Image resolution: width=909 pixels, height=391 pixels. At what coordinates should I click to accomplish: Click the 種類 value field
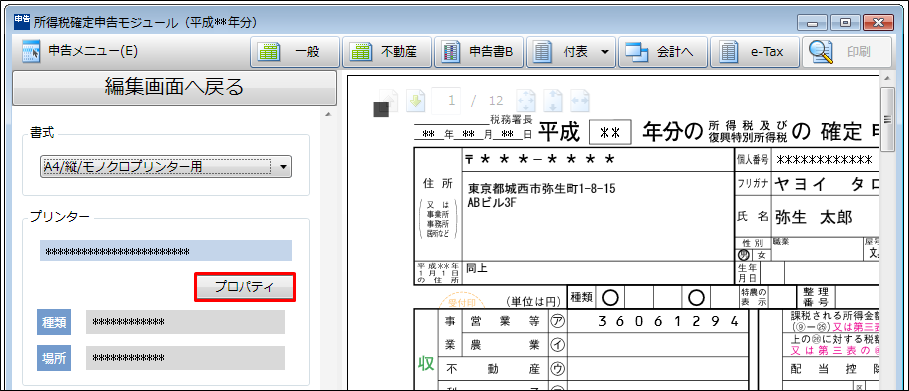pos(186,322)
